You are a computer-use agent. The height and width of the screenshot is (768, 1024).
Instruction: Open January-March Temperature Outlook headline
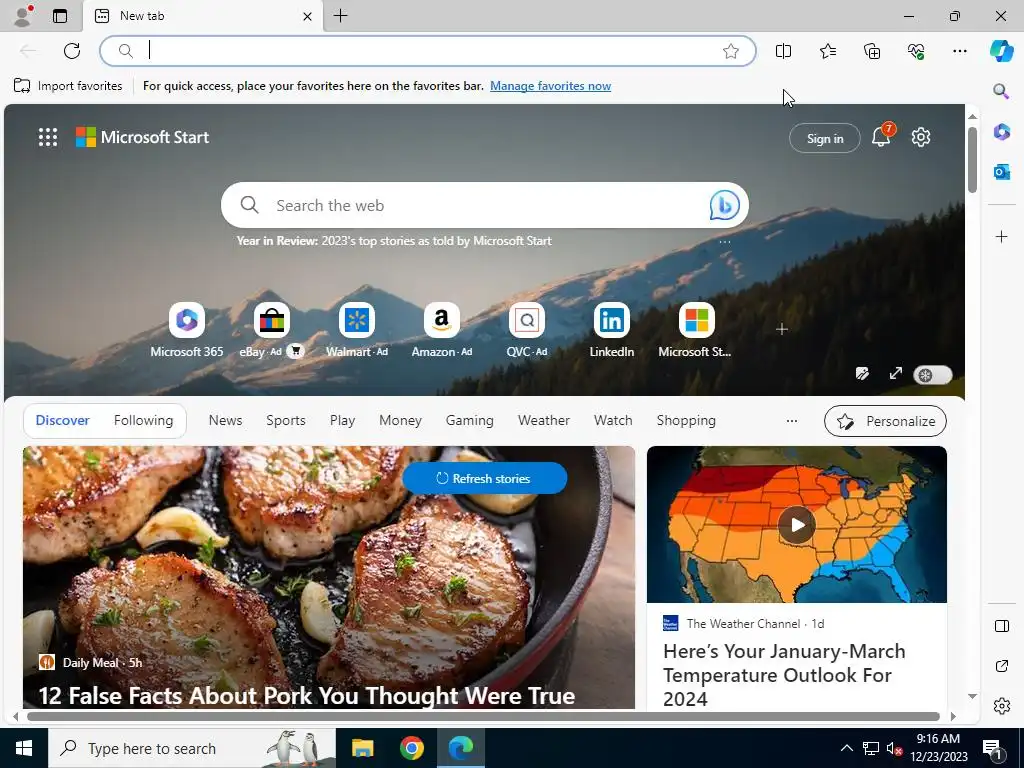784,675
